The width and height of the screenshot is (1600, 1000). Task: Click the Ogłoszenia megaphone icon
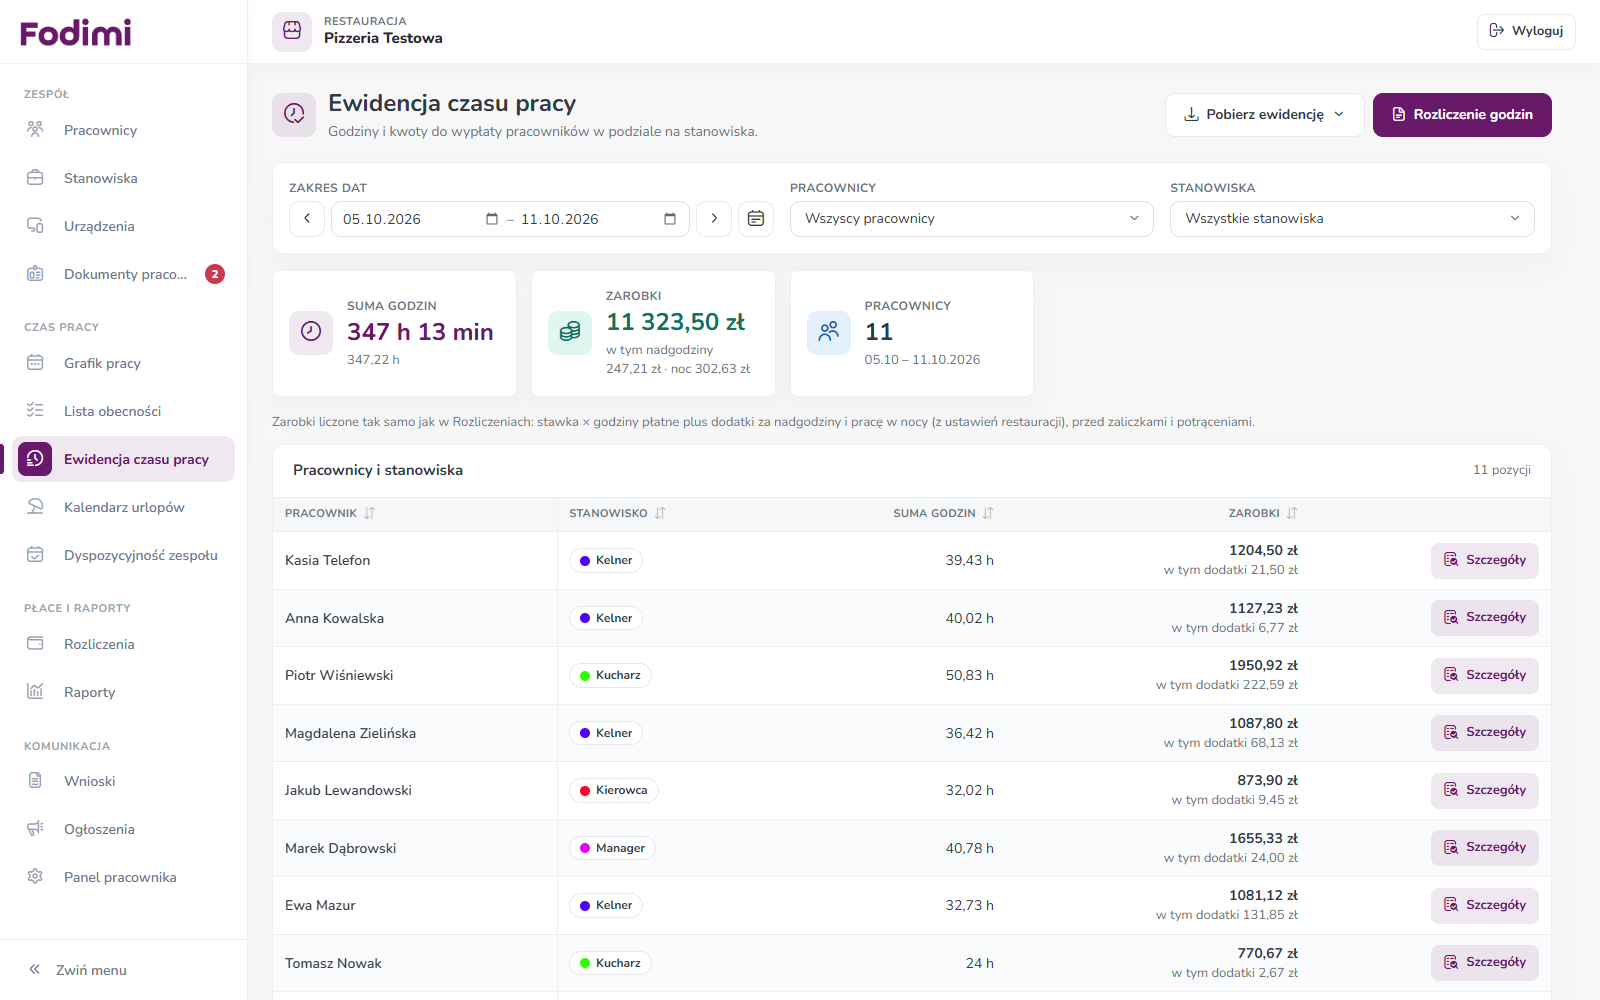click(x=35, y=829)
